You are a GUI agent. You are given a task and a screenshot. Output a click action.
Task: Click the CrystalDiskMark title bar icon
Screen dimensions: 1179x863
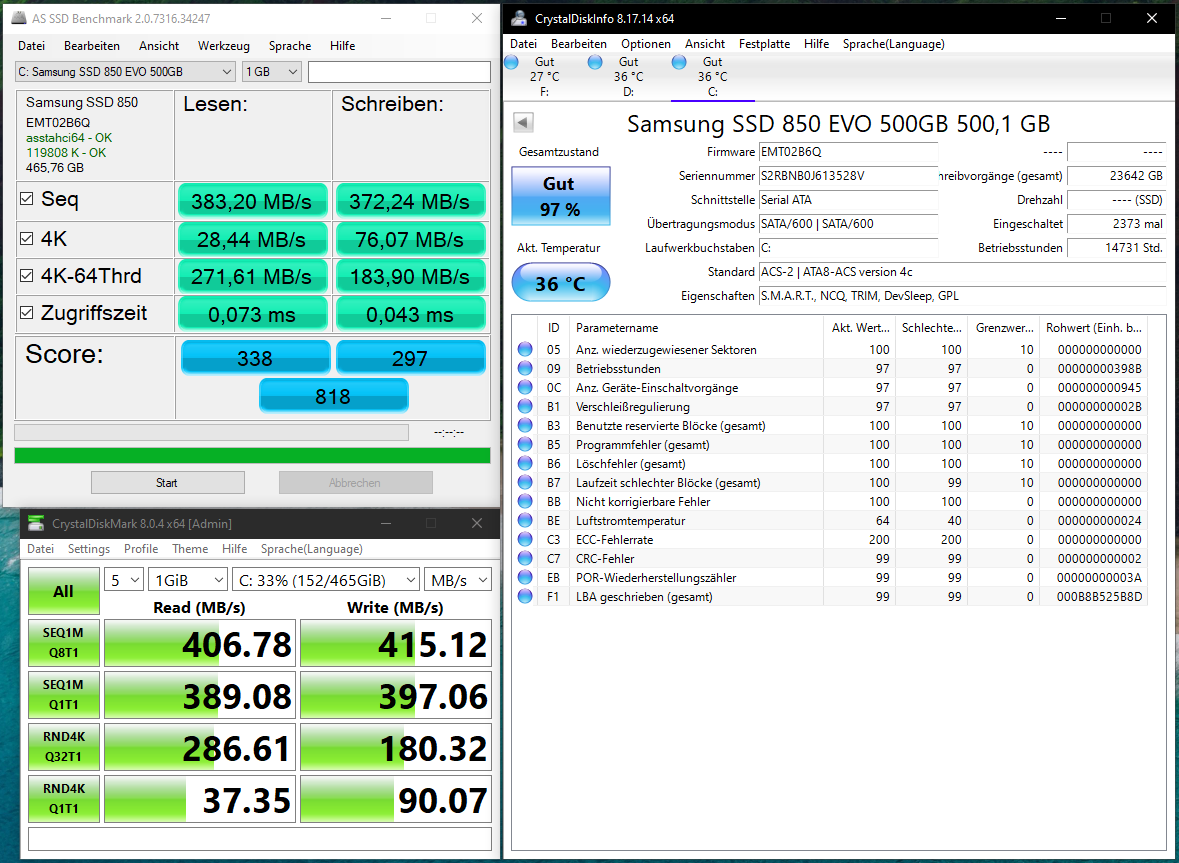(36, 523)
